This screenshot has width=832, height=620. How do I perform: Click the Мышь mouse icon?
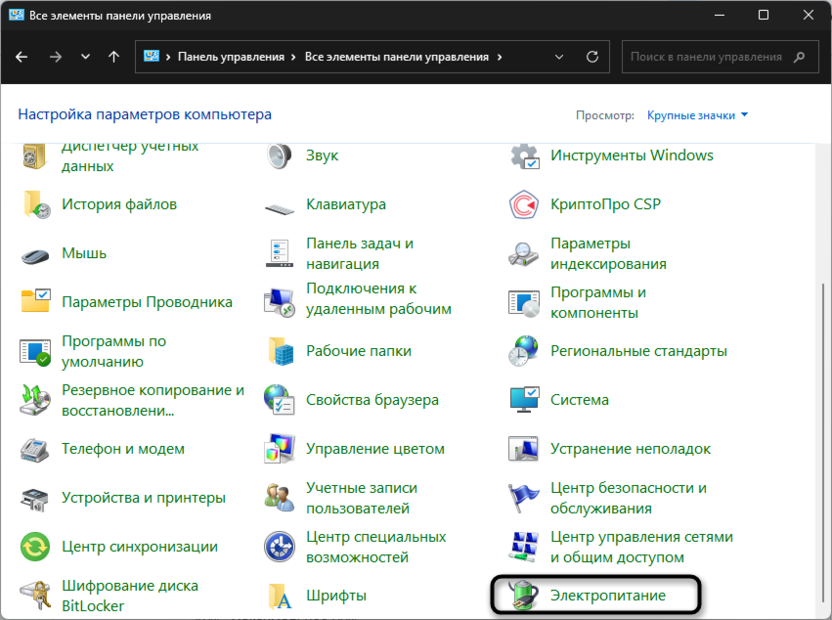click(x=36, y=254)
